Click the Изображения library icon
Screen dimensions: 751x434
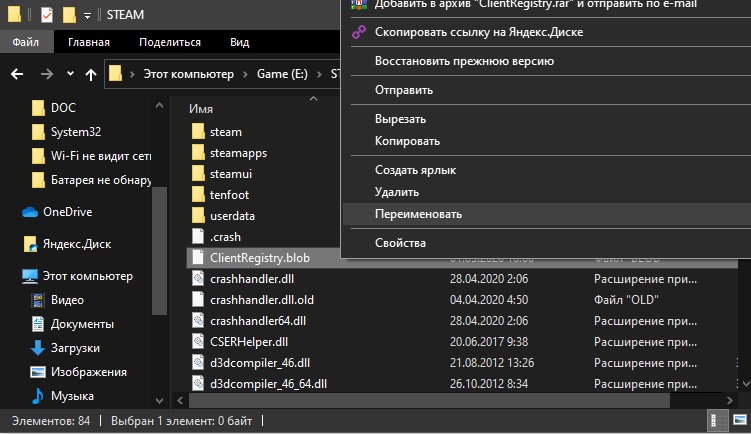point(38,372)
